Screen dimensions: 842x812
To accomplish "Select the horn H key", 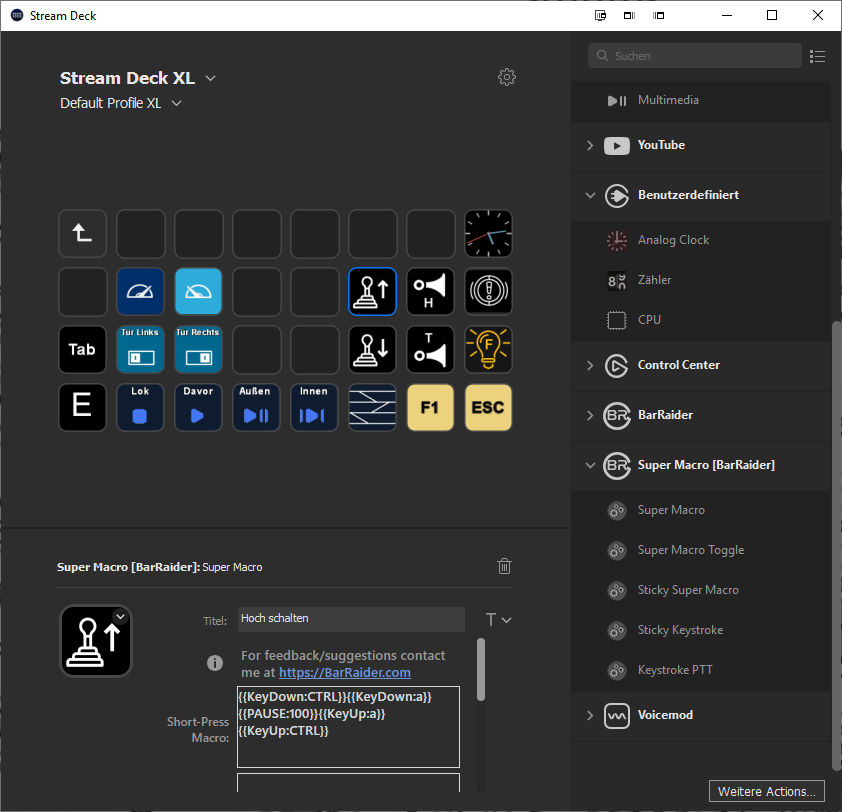I will (x=430, y=292).
